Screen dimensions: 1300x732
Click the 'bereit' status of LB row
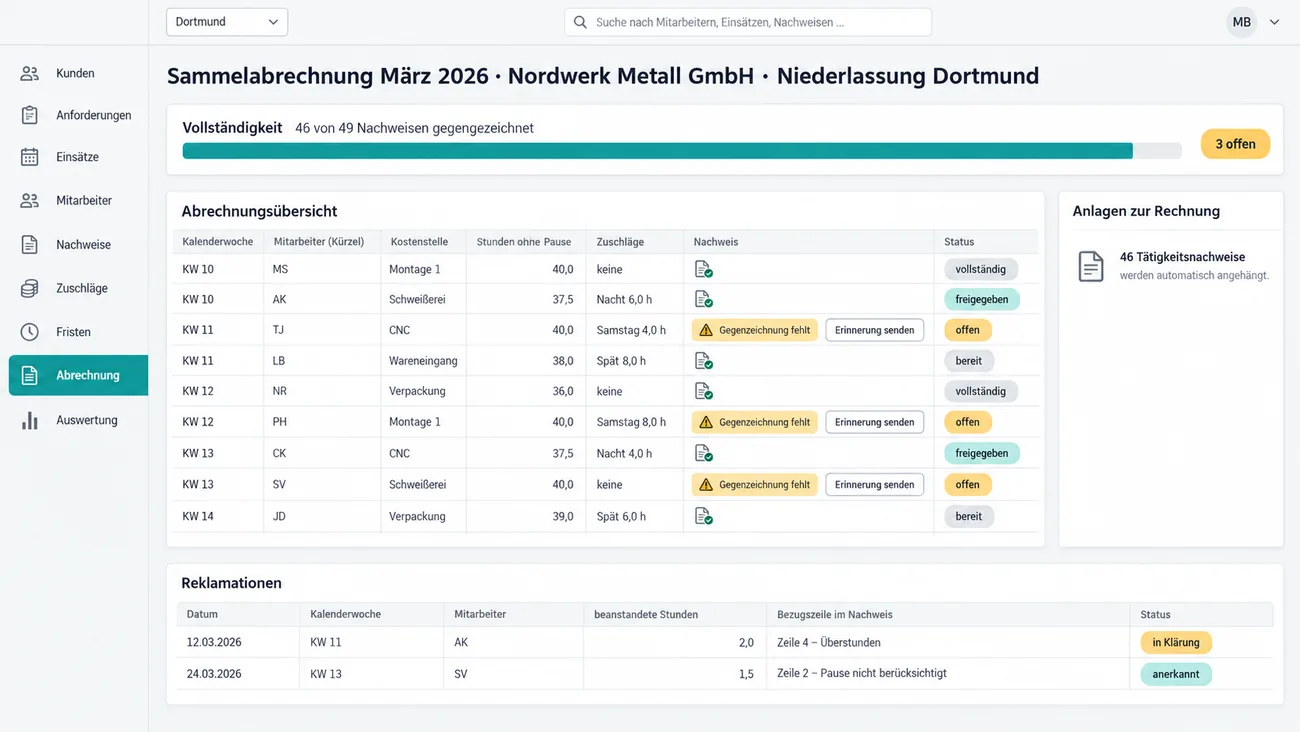point(969,361)
